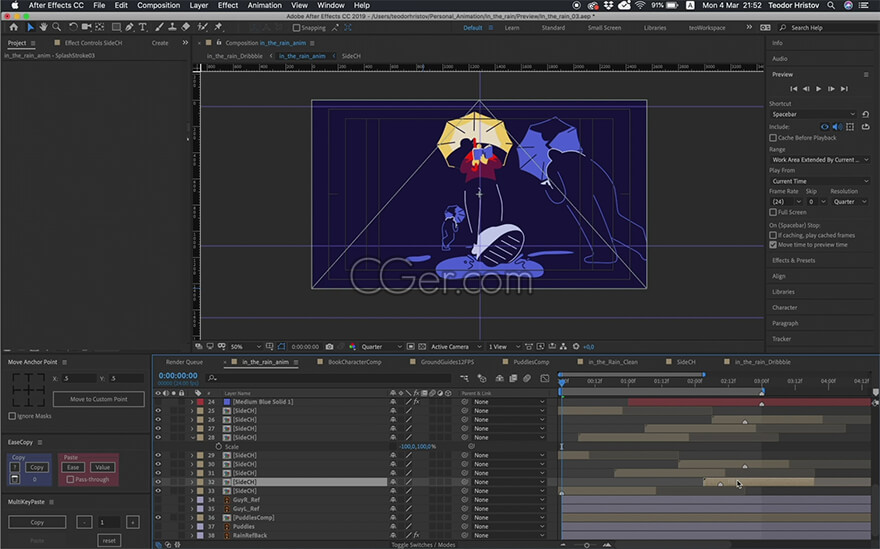Screen dimensions: 880x549
Task: Open the Active Camera view dropdown
Action: [456, 347]
